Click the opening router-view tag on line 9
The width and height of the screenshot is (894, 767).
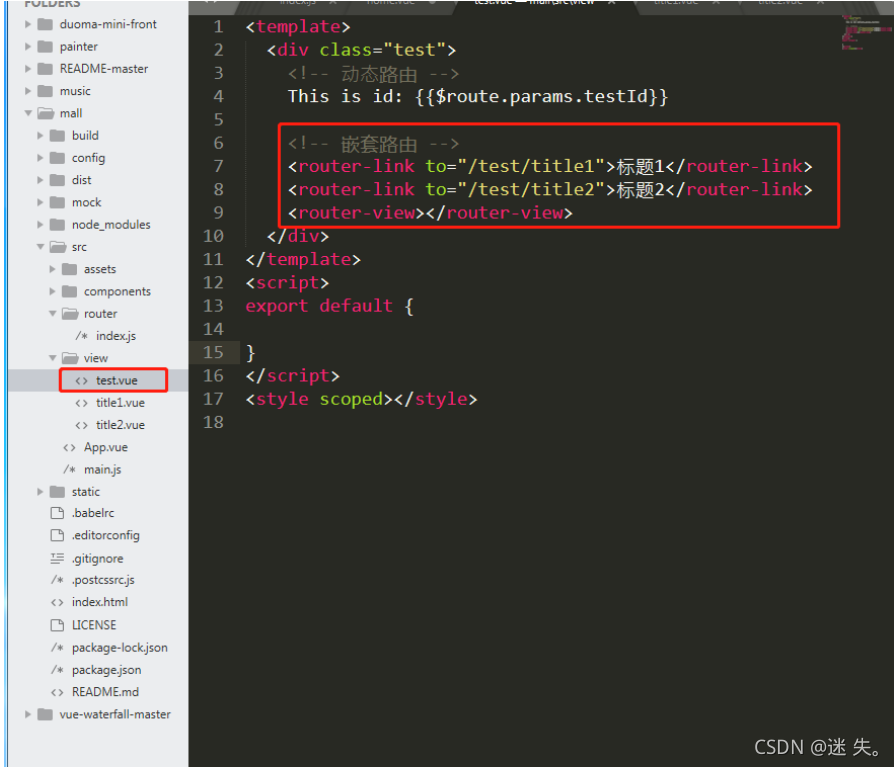point(356,213)
